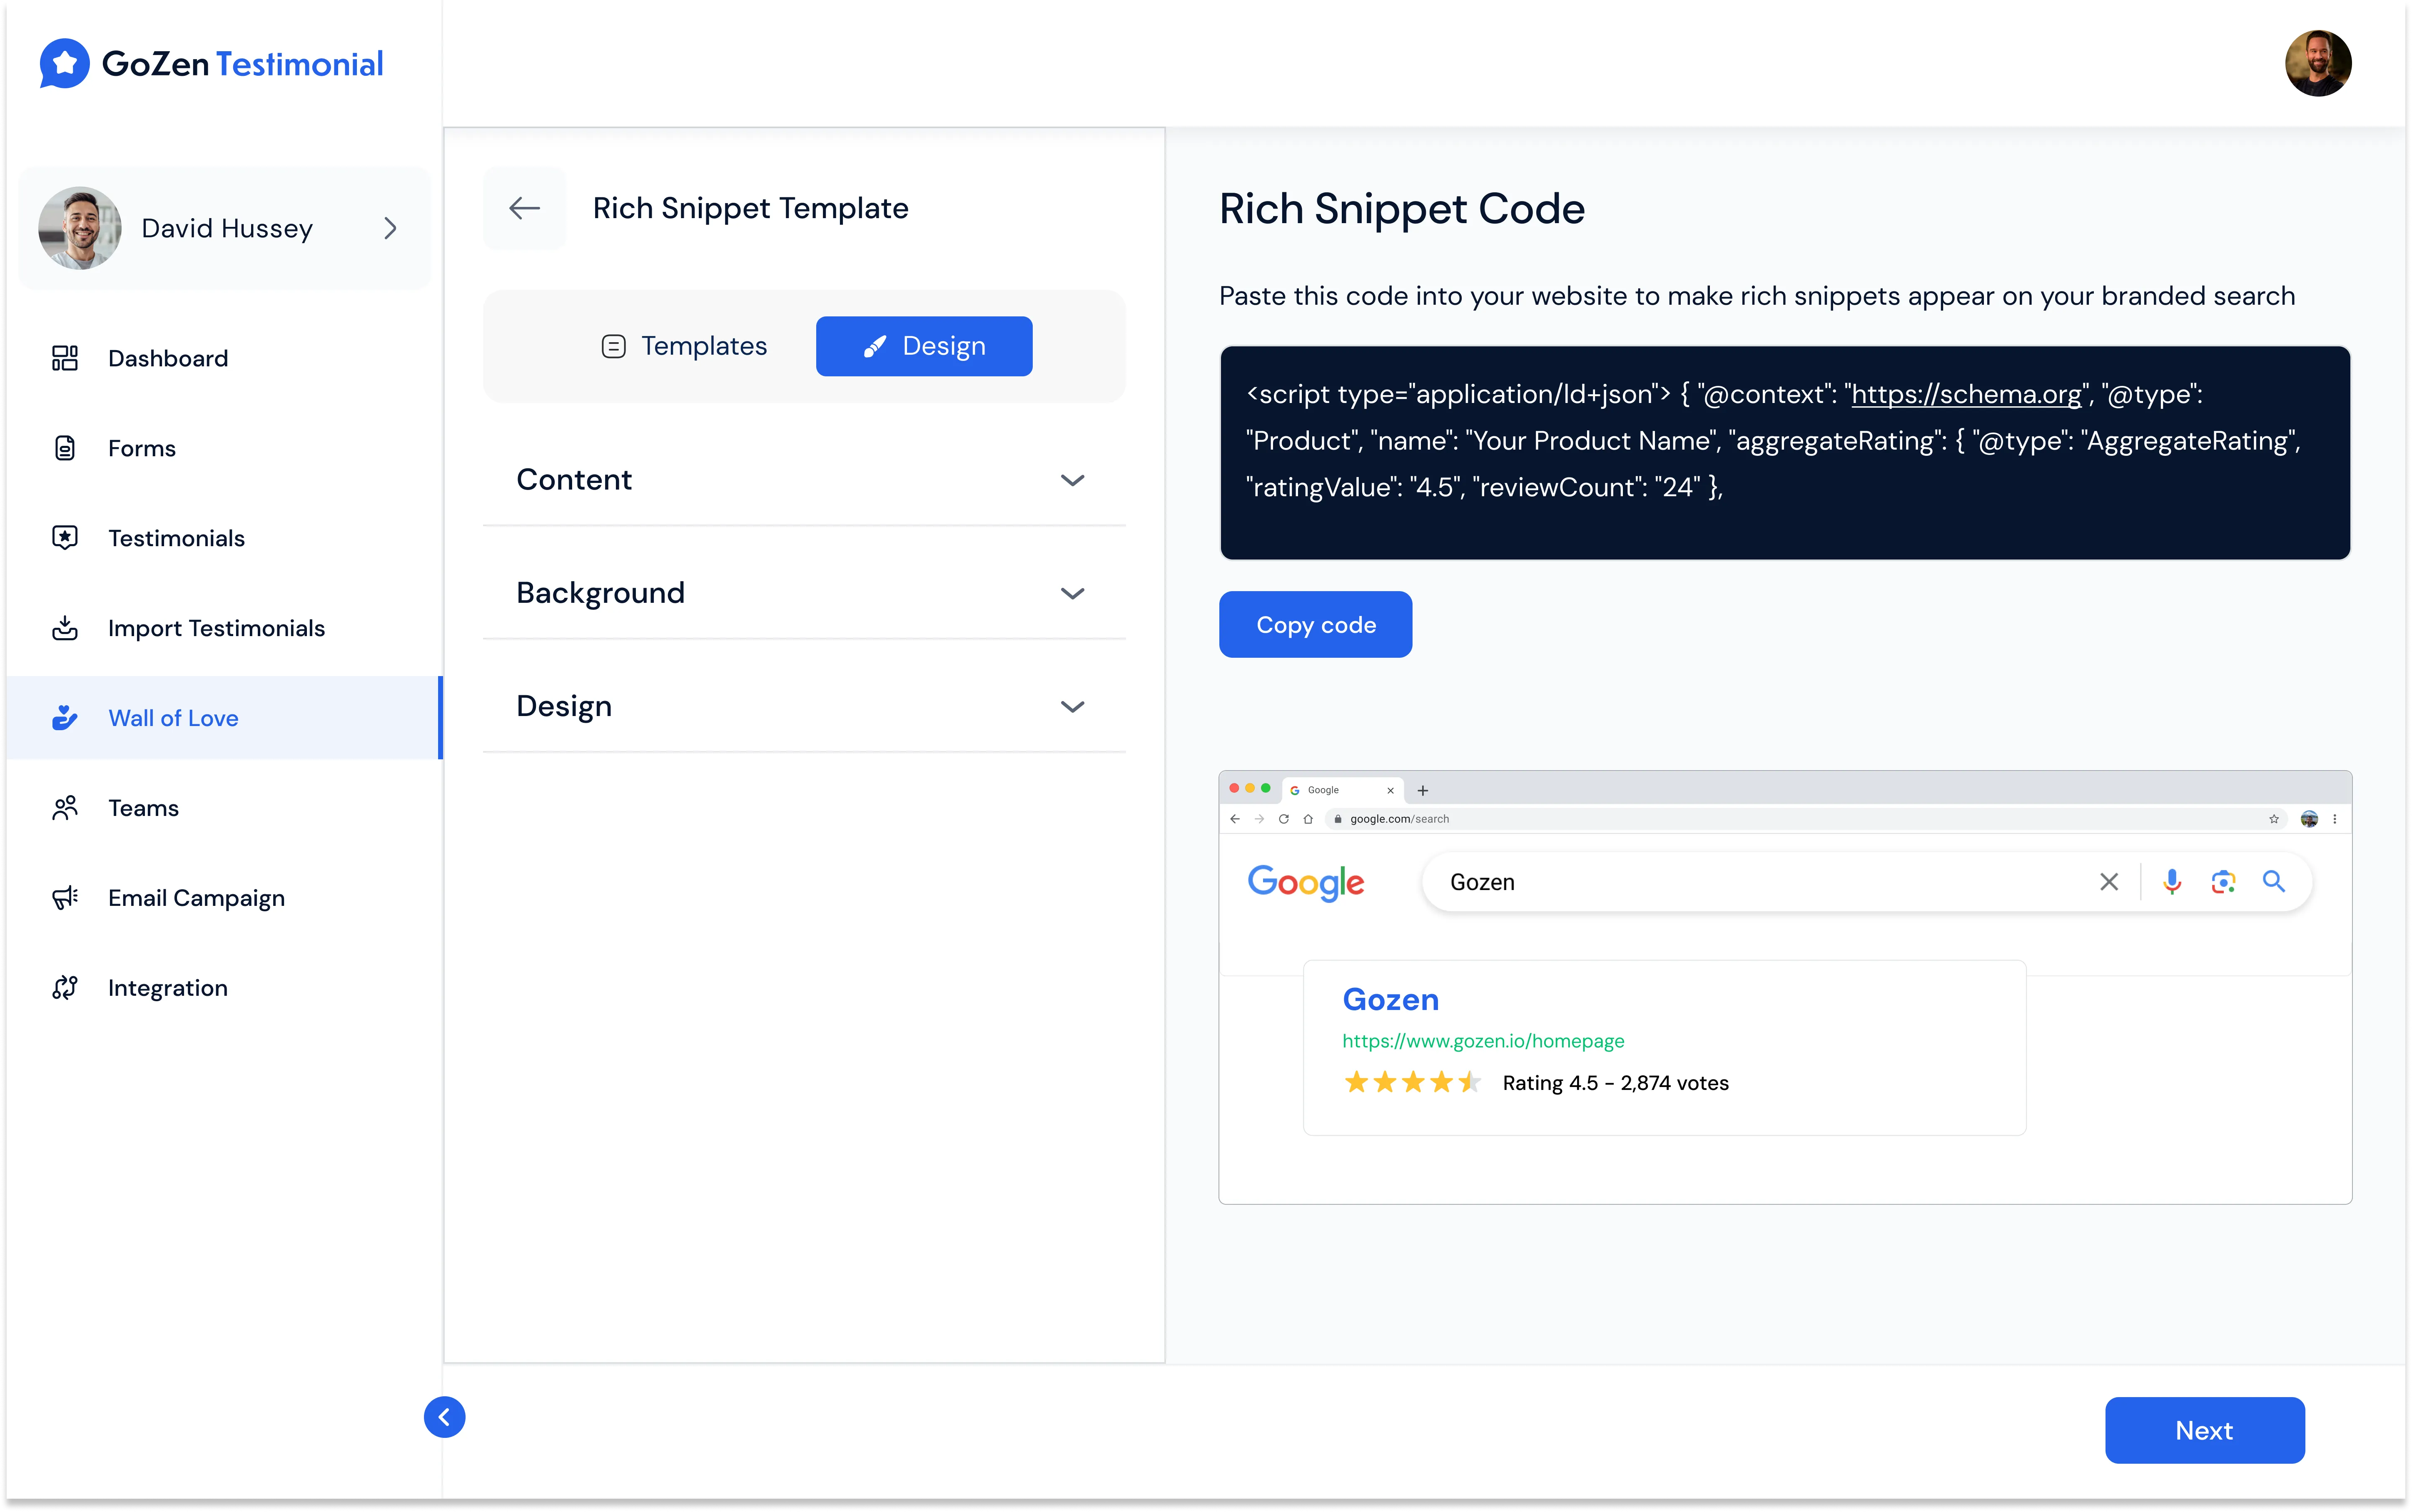Open Forms in the sidebar
The image size is (2412, 1512).
pyautogui.click(x=224, y=448)
